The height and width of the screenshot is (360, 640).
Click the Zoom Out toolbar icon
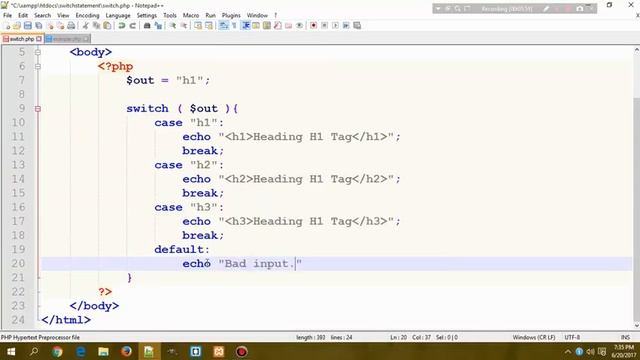point(184,26)
